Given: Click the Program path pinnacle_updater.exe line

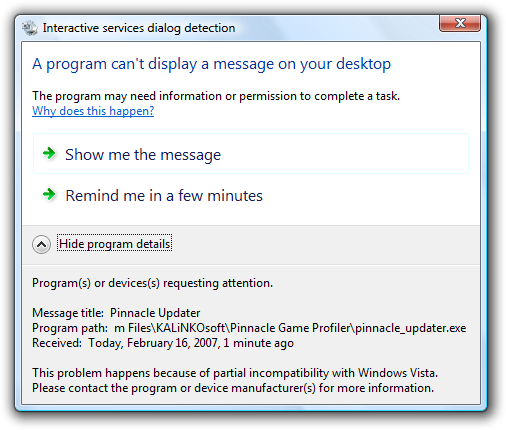Looking at the screenshot, I should point(249,328).
